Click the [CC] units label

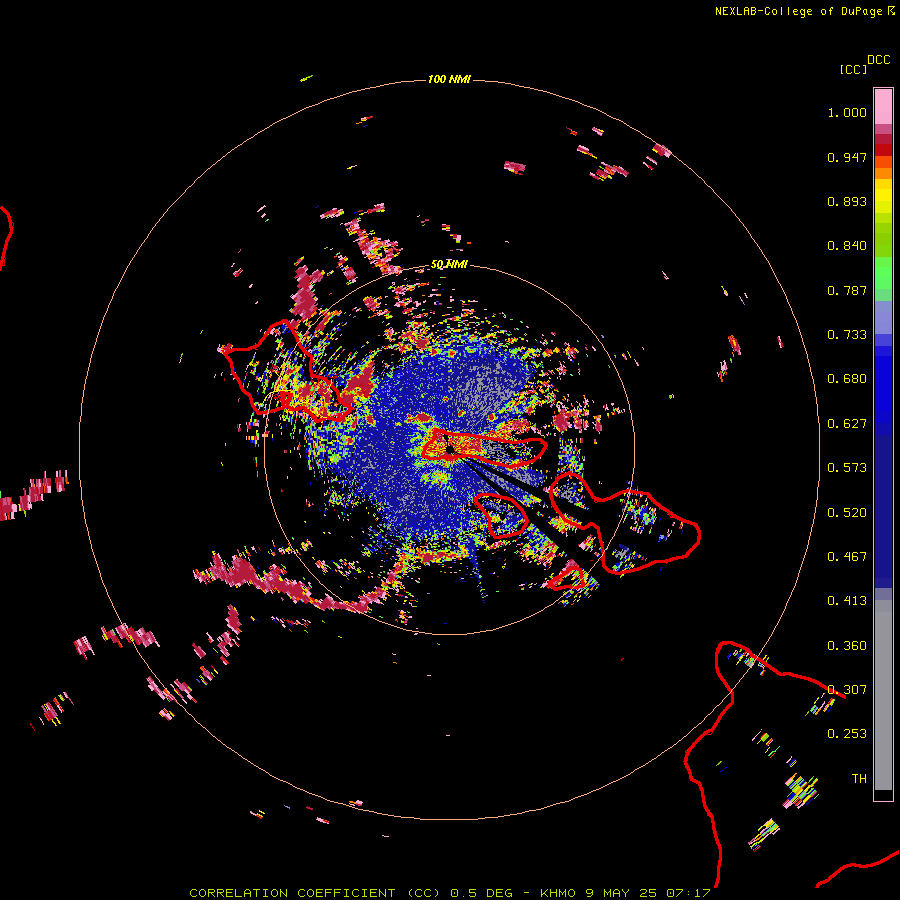[x=853, y=69]
